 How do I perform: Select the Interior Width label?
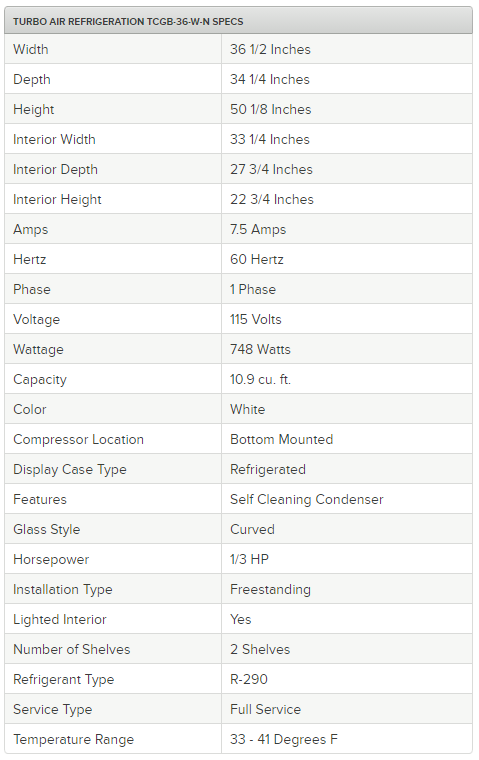coord(54,140)
